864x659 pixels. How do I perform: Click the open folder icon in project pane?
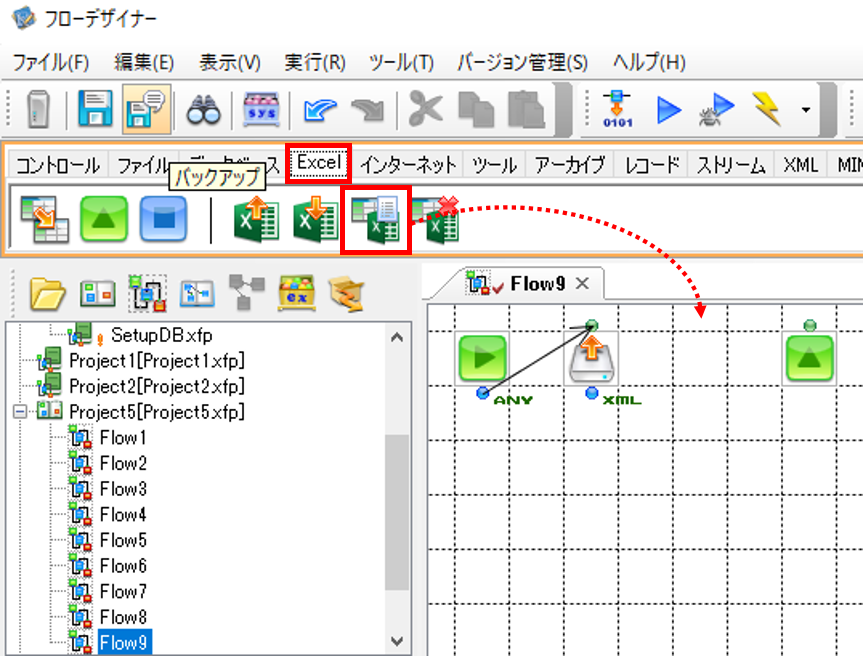click(47, 293)
